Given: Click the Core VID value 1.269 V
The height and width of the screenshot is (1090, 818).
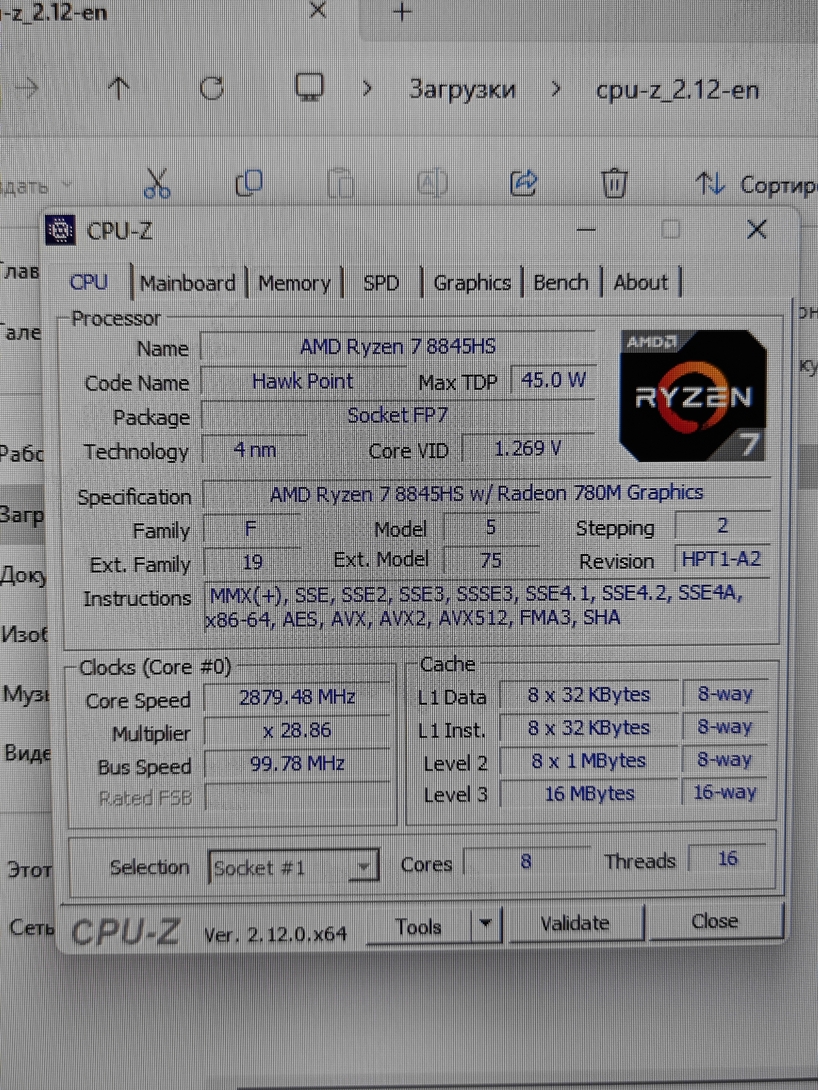Looking at the screenshot, I should (x=527, y=448).
